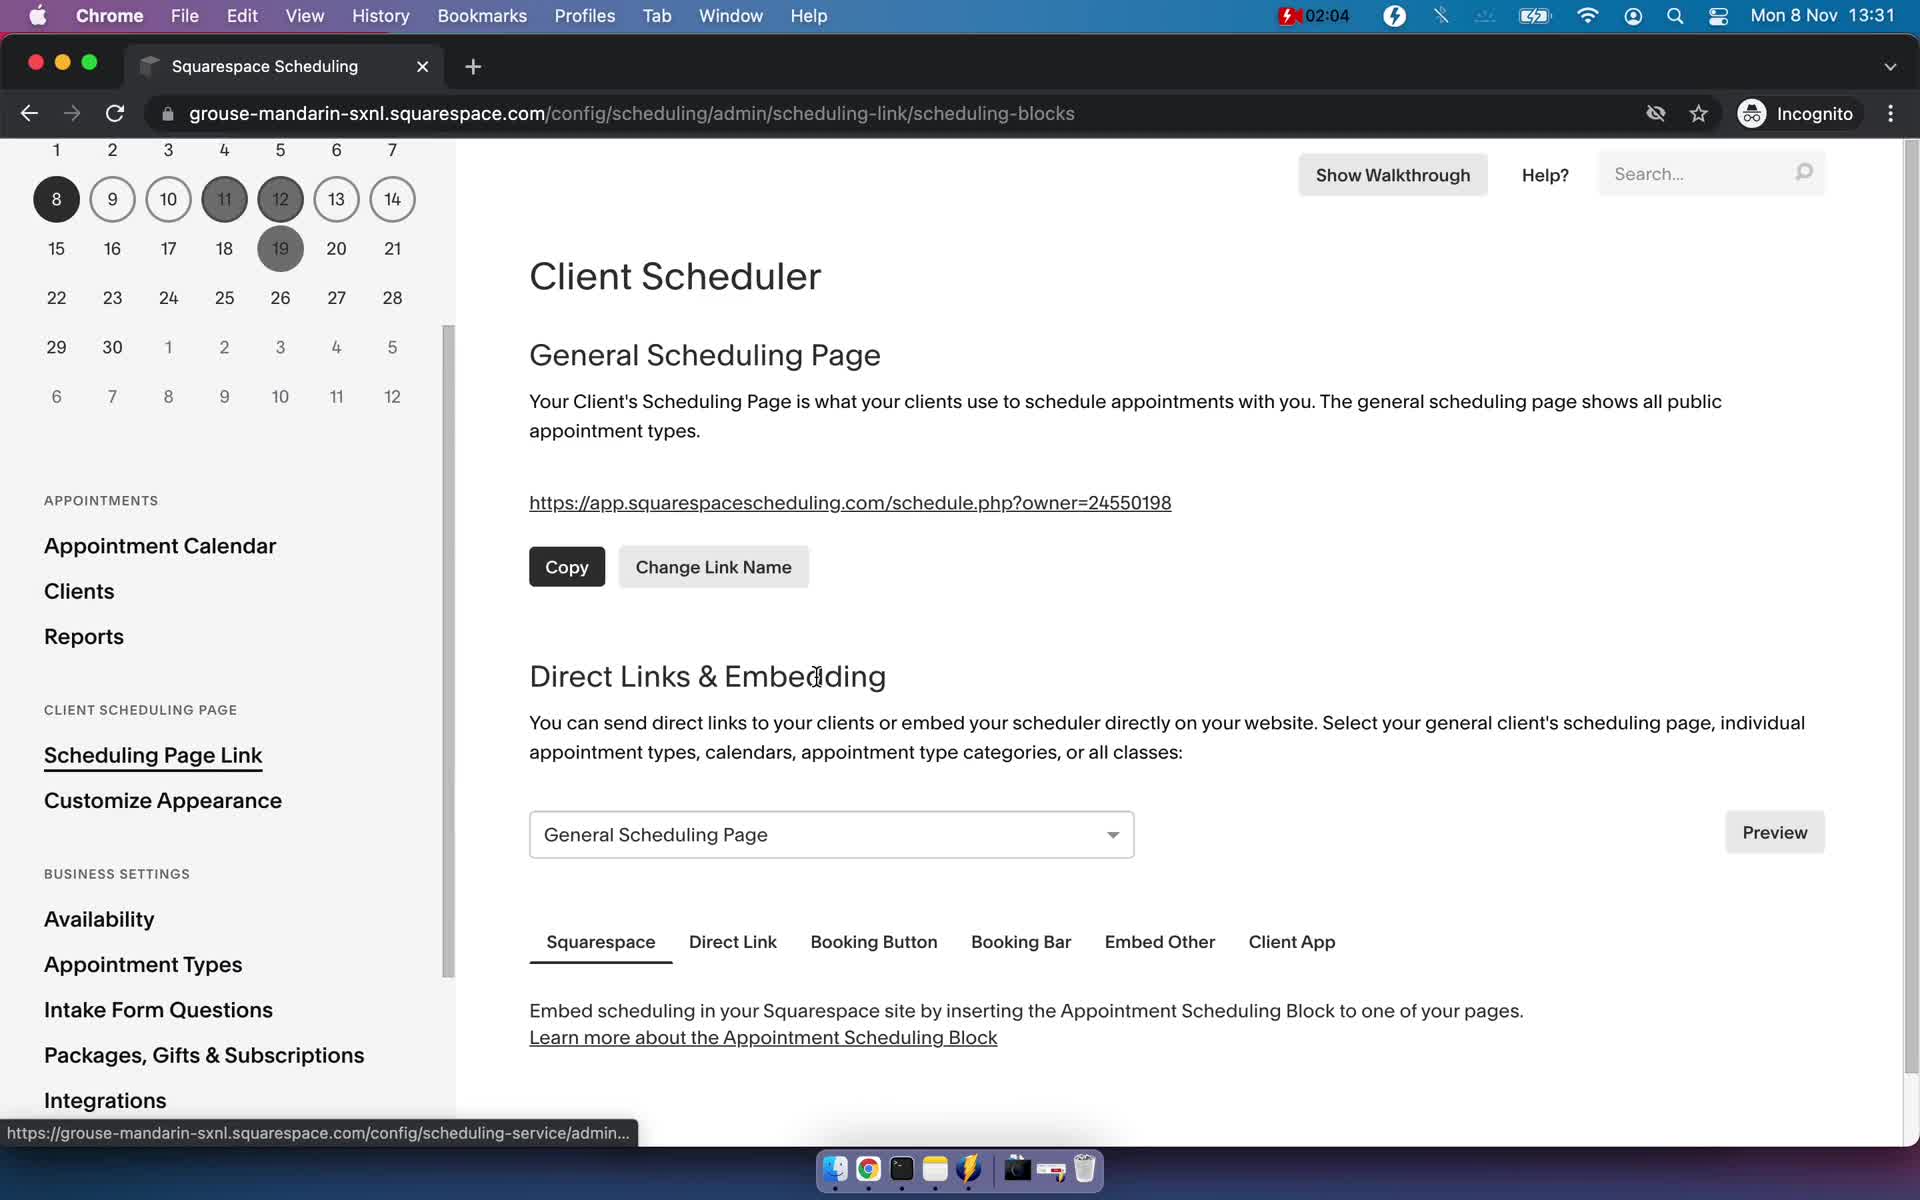Viewport: 1920px width, 1200px height.
Task: Open the squarespacescheduling.com schedule URL
Action: coord(850,503)
